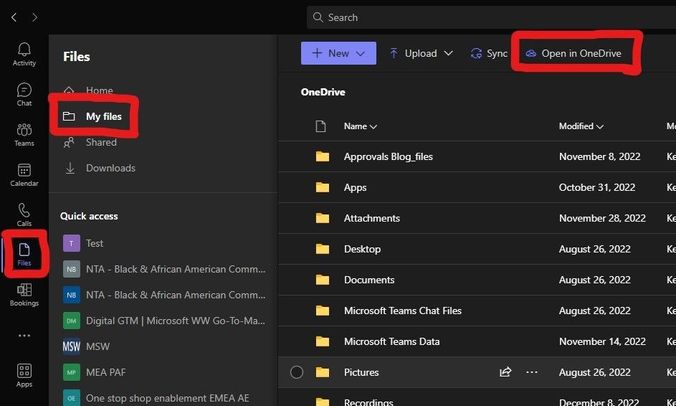Screen dimensions: 676x406
Task: Open the MSW quick access logo
Action: pos(71,346)
